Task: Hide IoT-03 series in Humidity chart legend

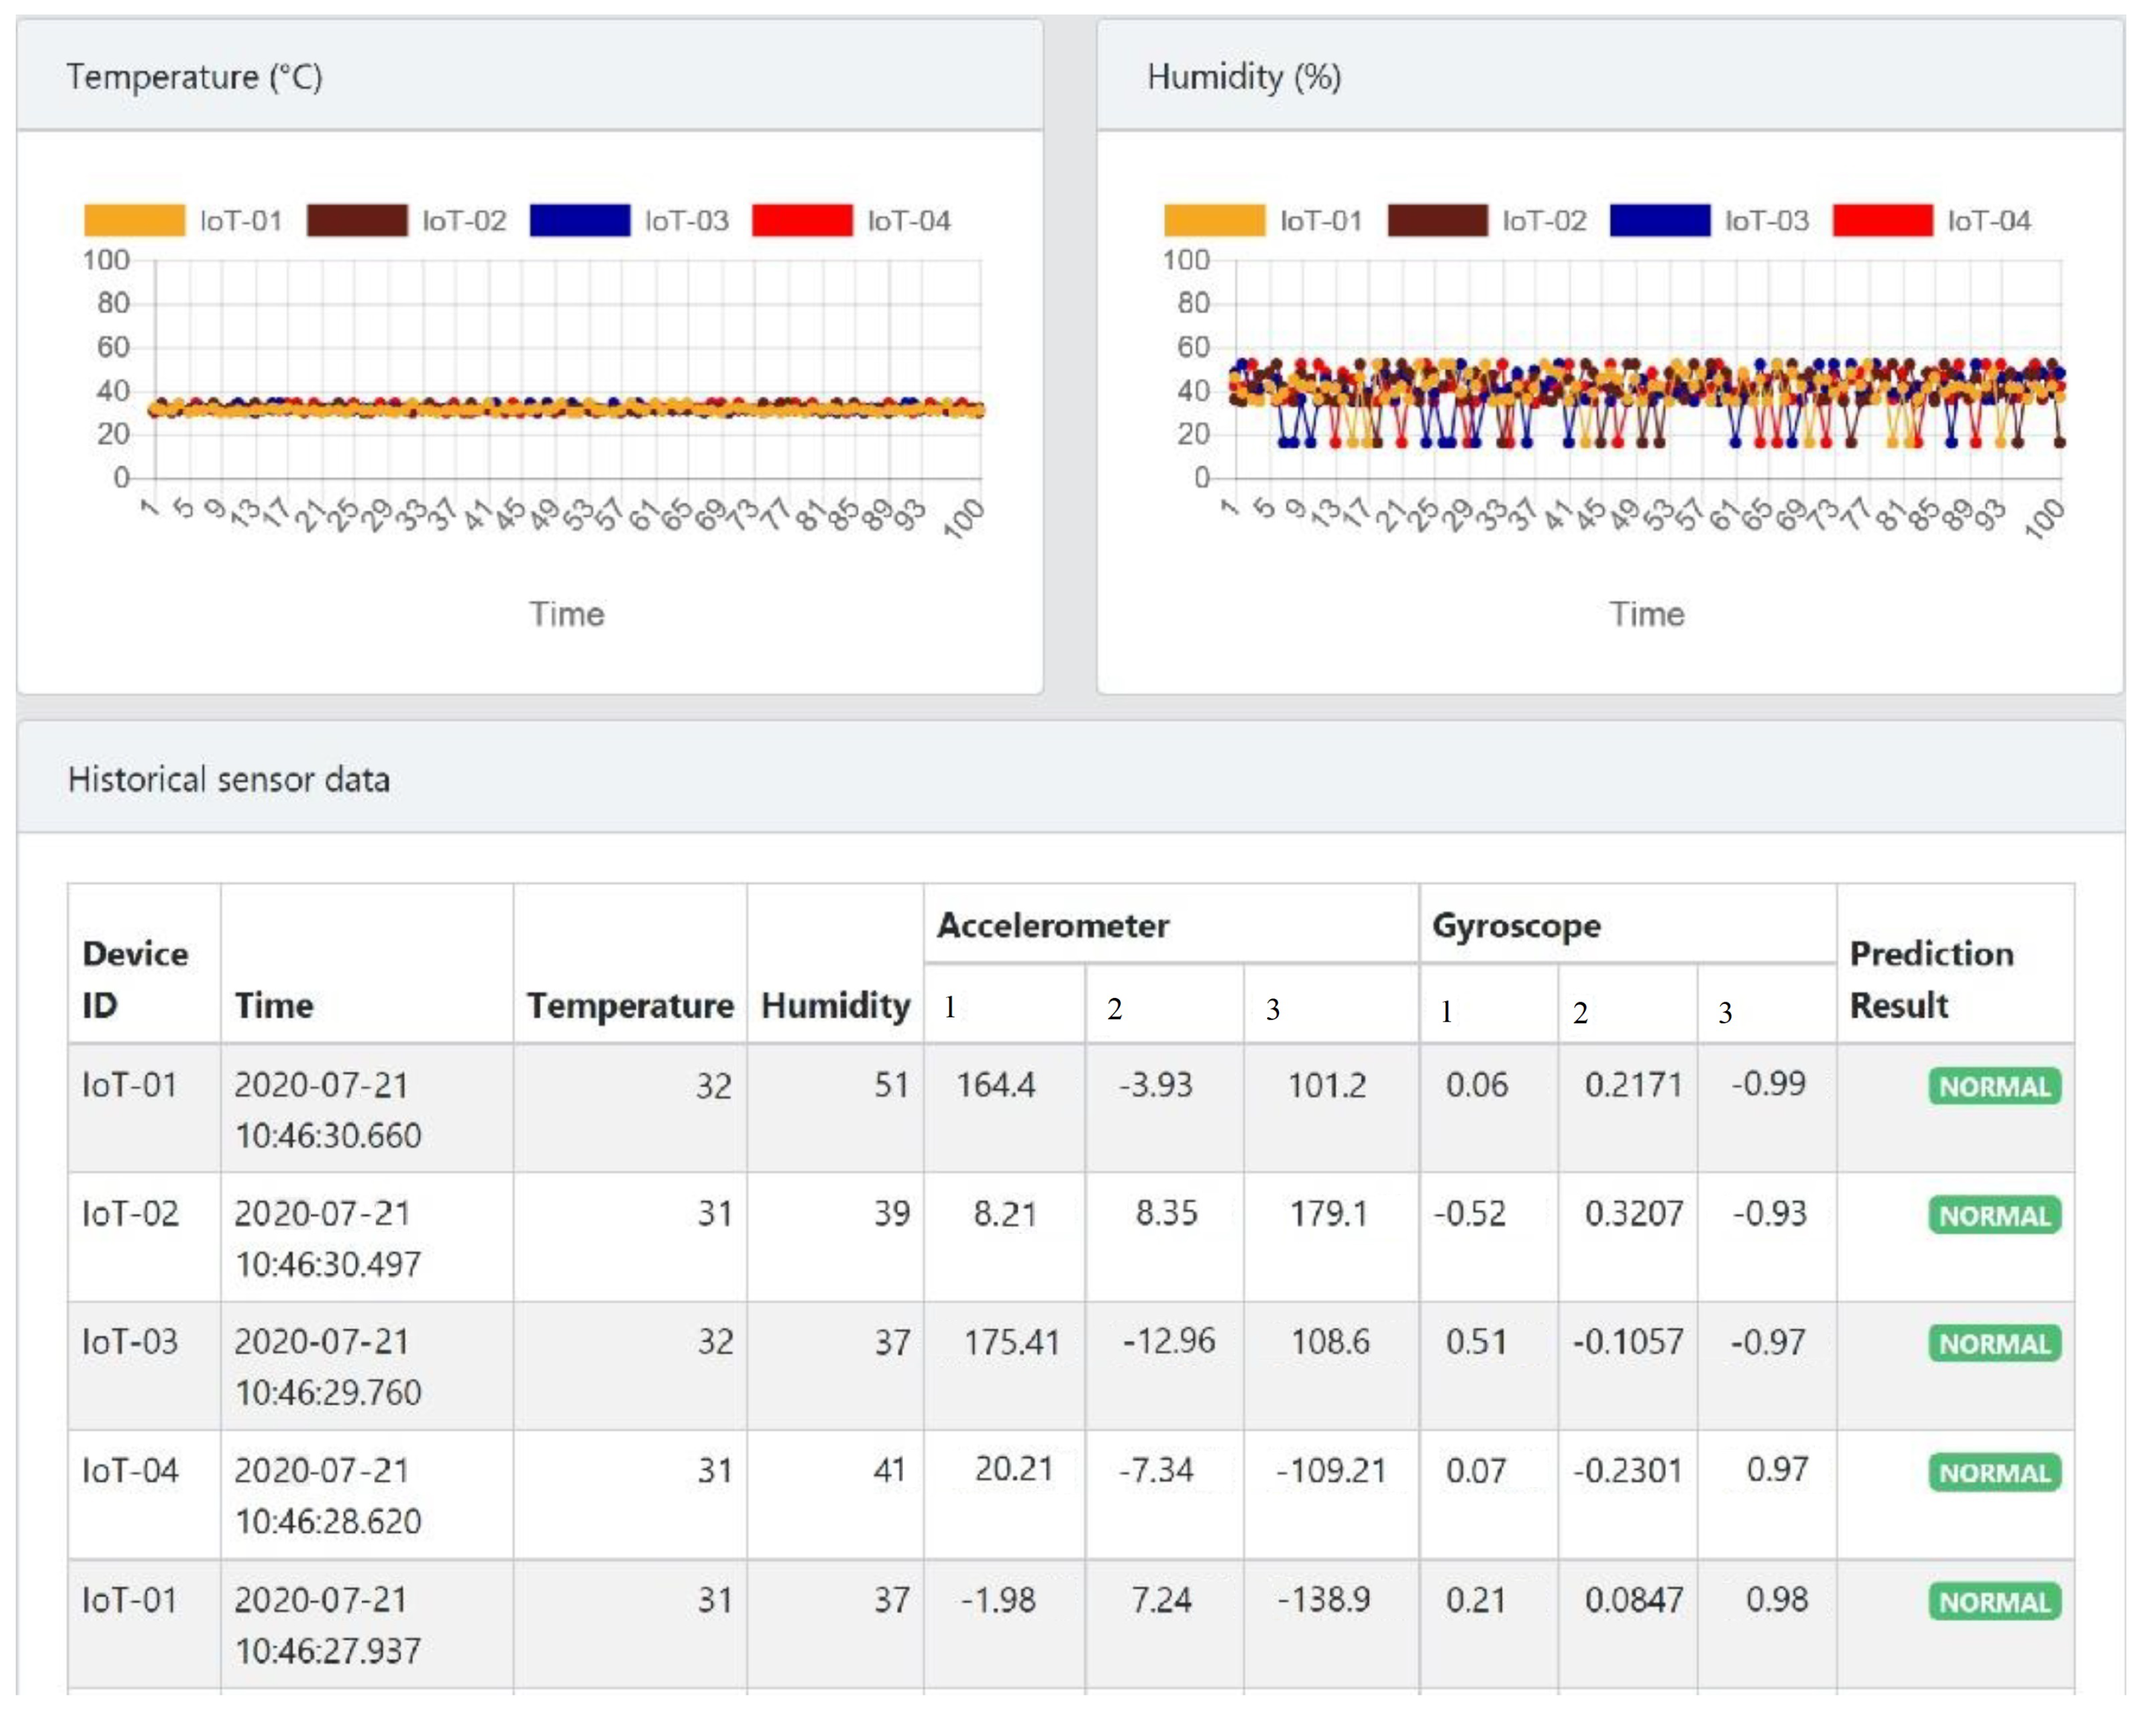Action: coord(1660,220)
